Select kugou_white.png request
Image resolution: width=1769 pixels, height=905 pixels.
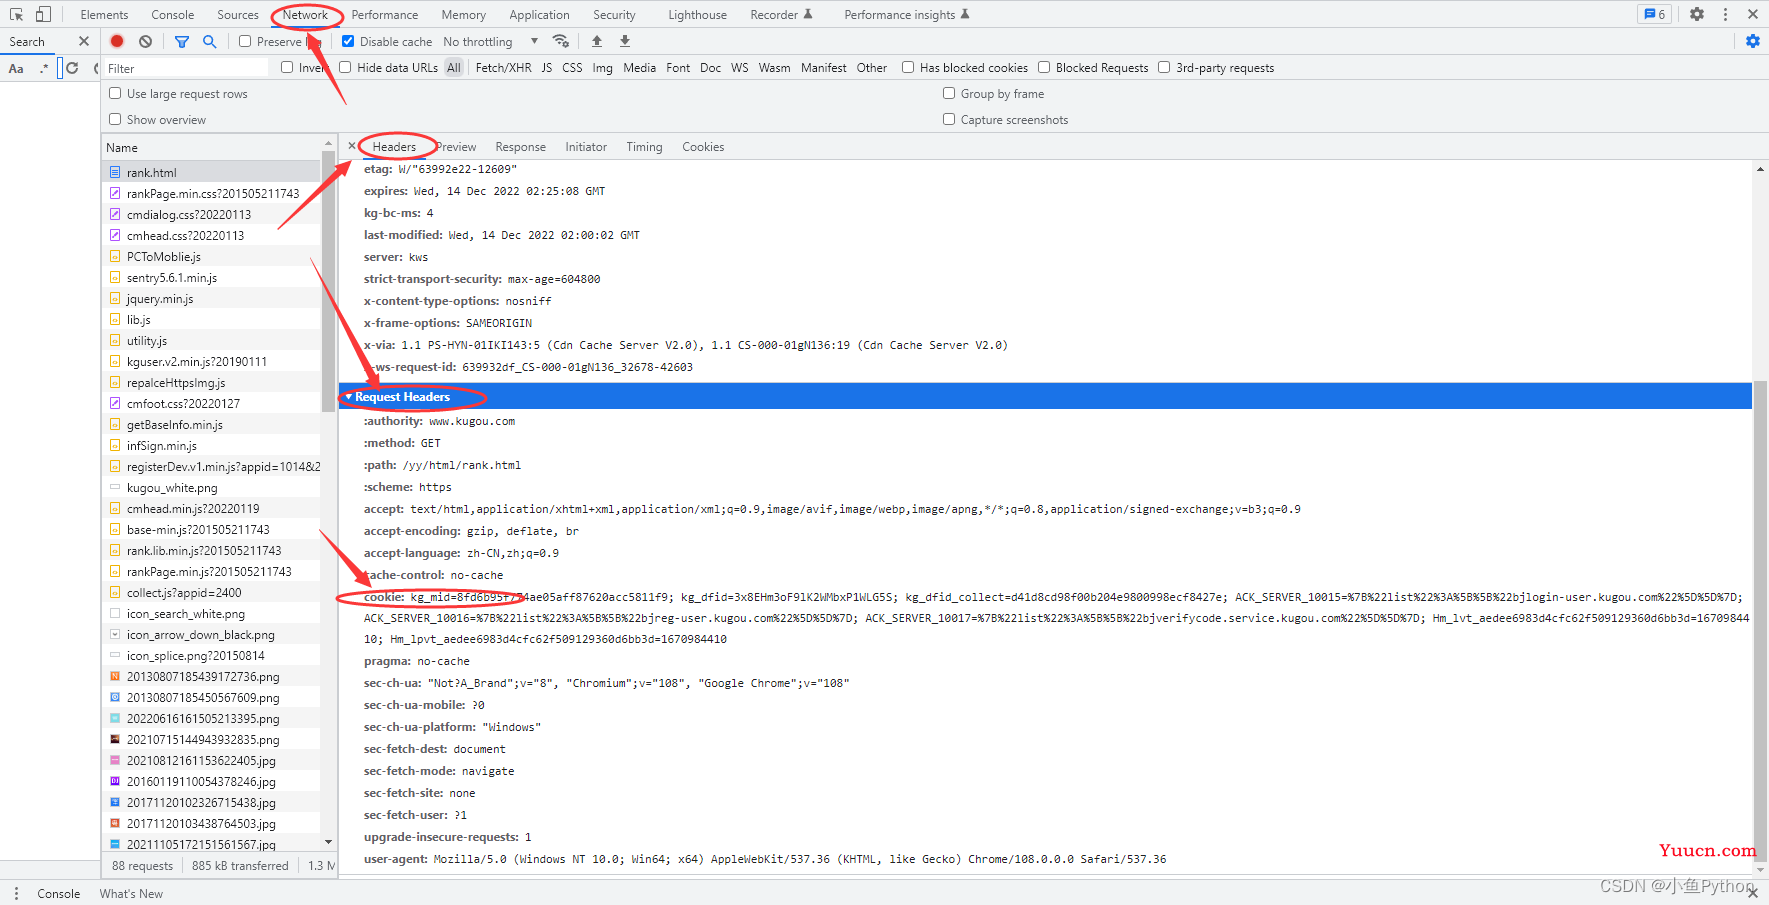[211, 487]
